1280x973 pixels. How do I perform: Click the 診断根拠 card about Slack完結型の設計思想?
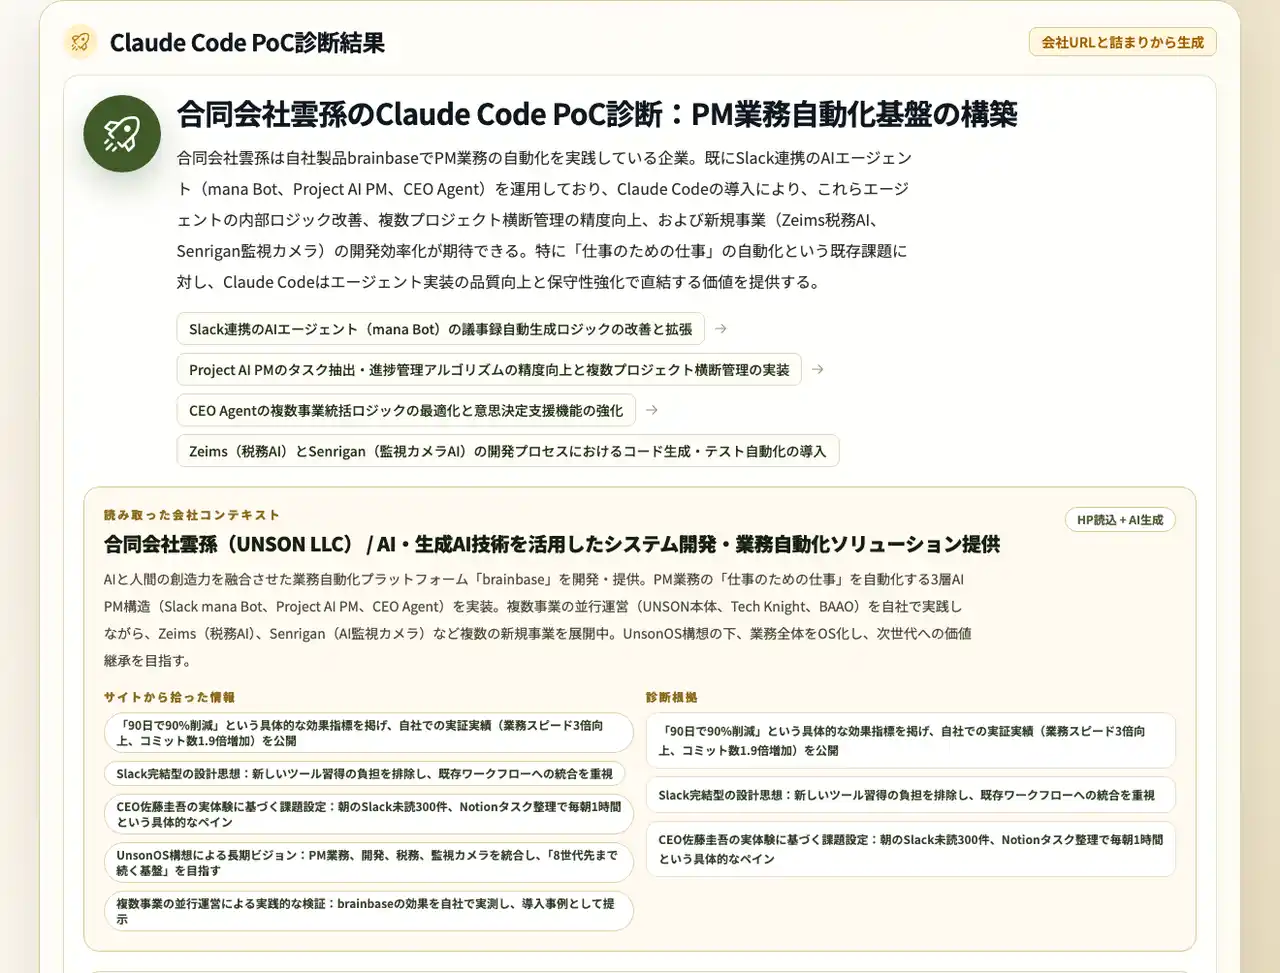pos(910,795)
